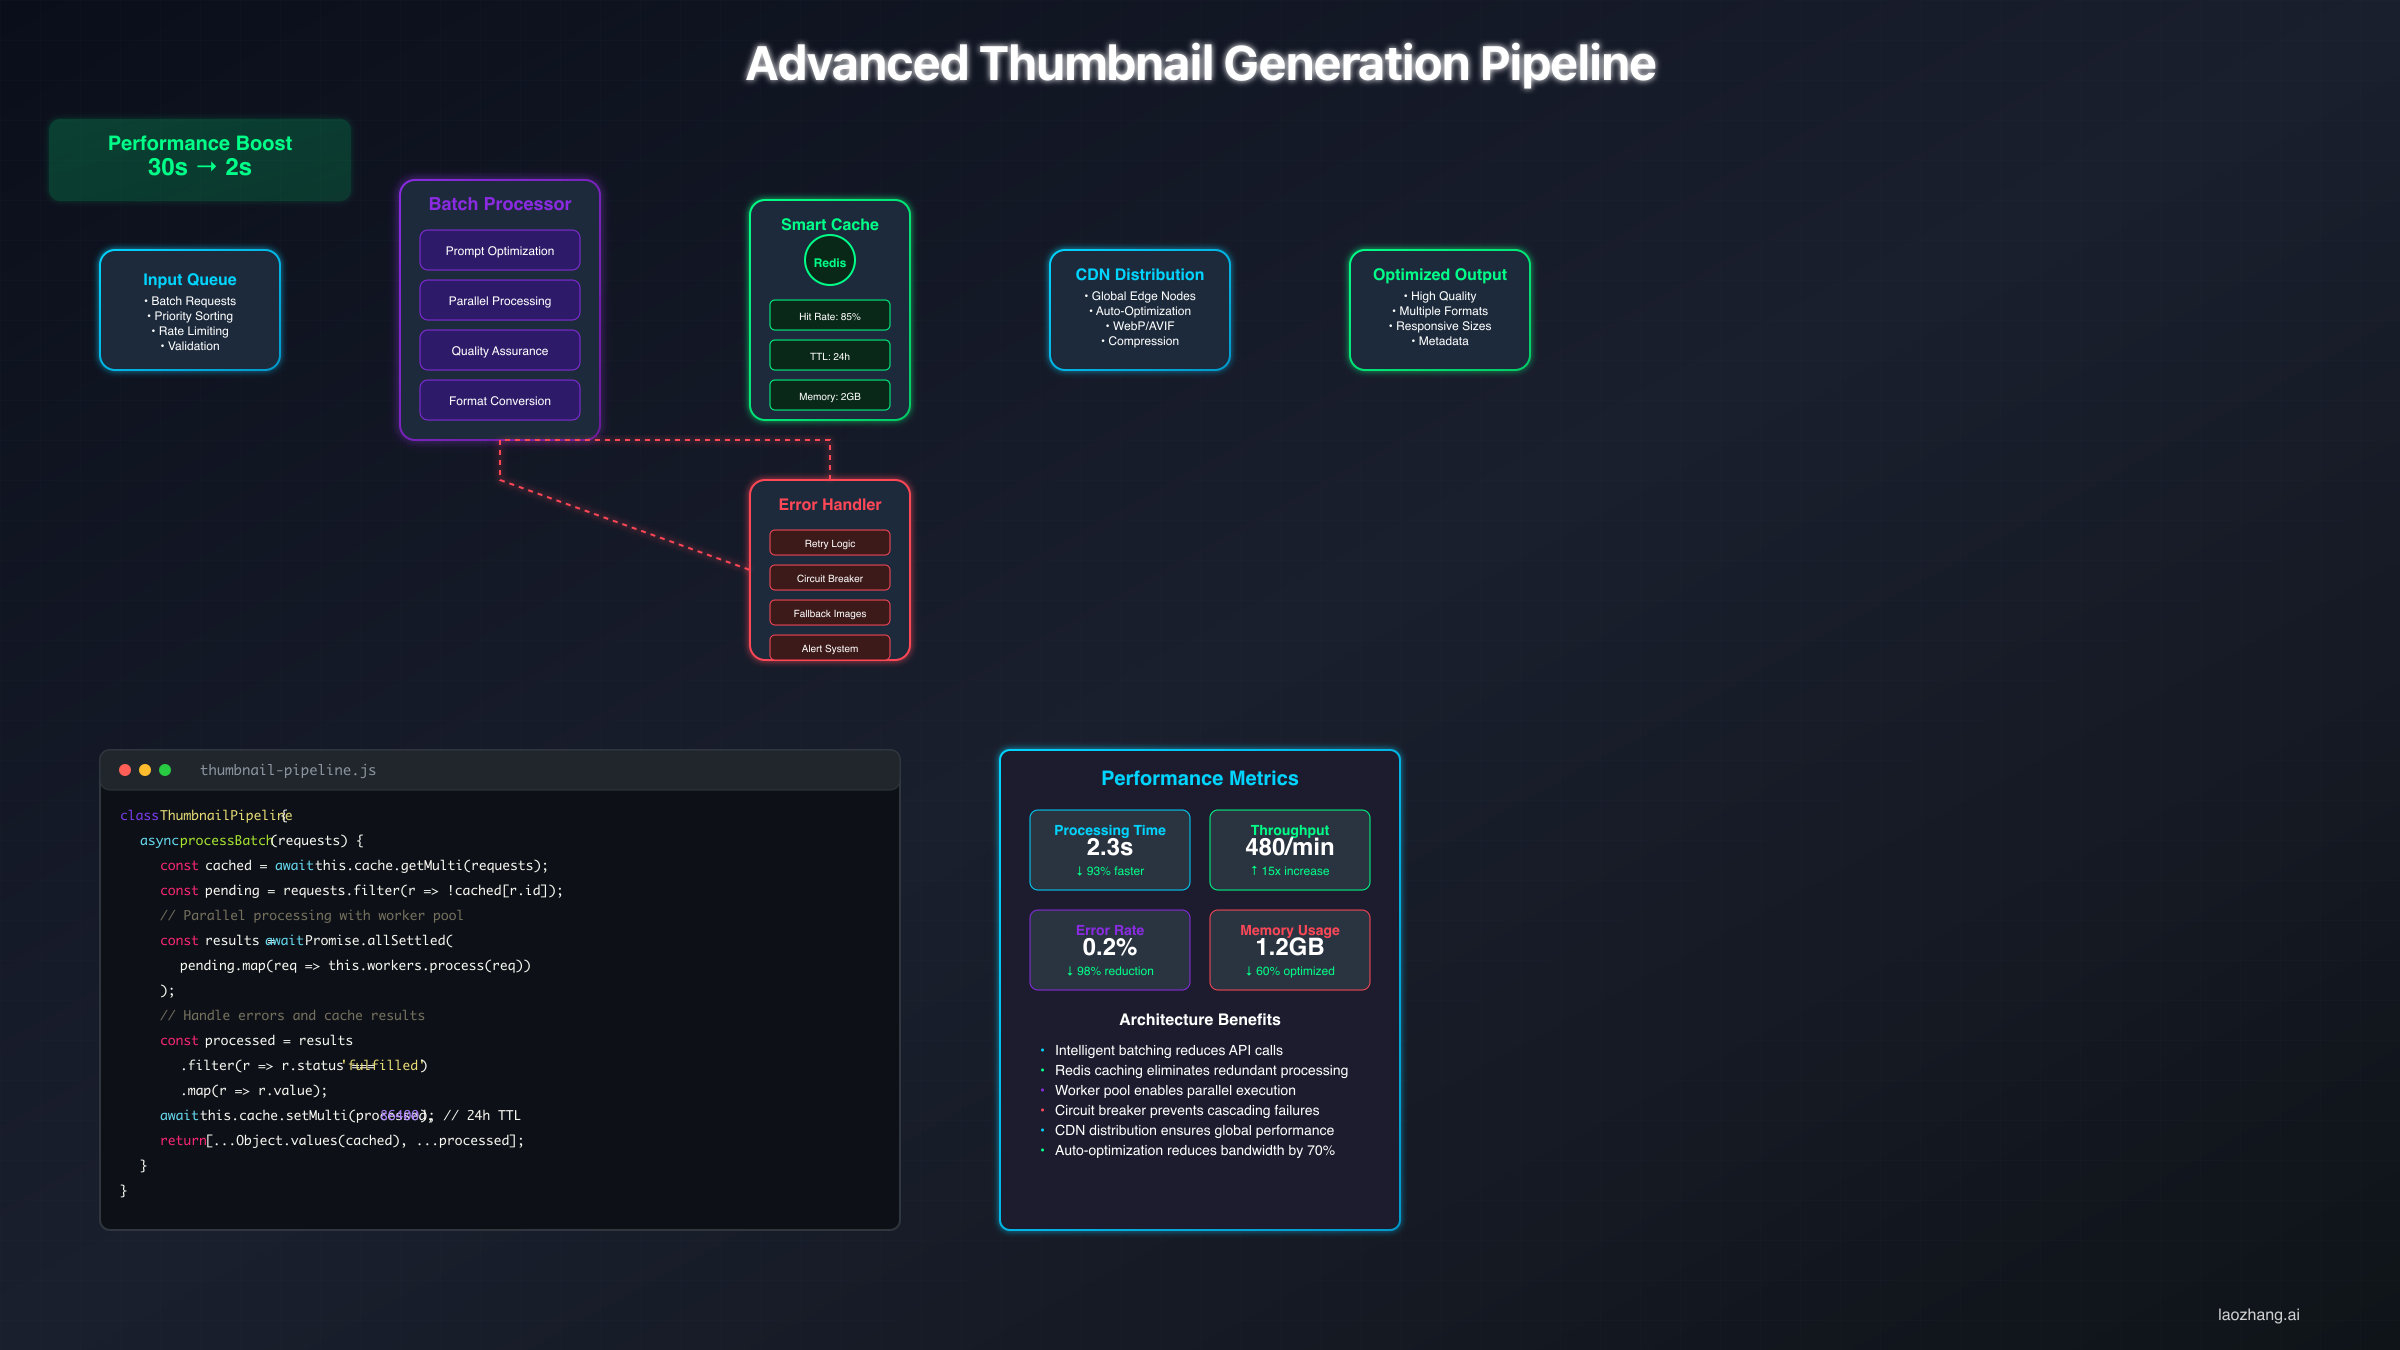The image size is (2400, 1350).
Task: Click the 93% faster label
Action: pyautogui.click(x=1110, y=871)
